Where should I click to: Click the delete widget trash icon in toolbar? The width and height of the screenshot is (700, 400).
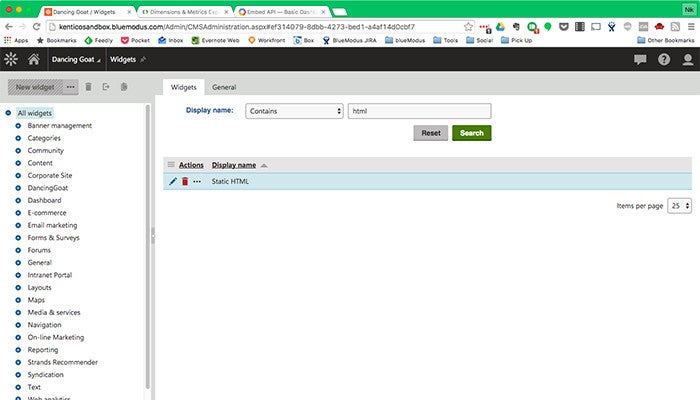(x=88, y=87)
